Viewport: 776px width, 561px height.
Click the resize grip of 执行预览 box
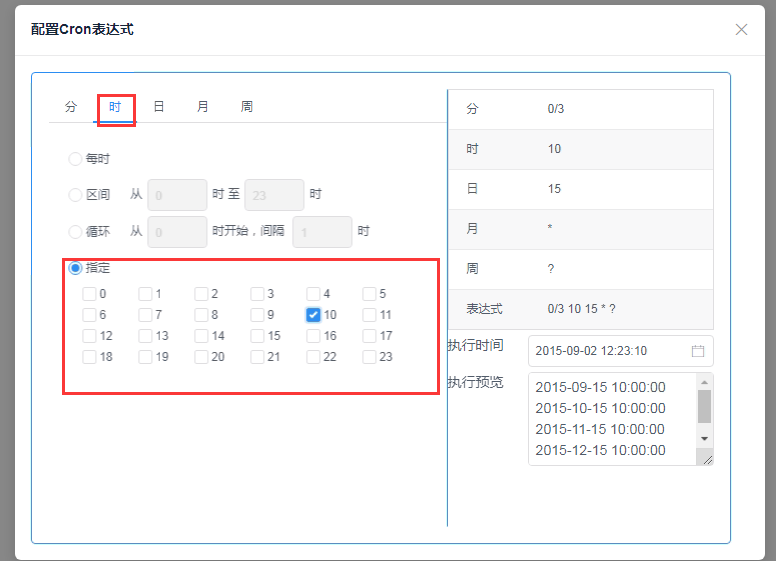pos(707,460)
